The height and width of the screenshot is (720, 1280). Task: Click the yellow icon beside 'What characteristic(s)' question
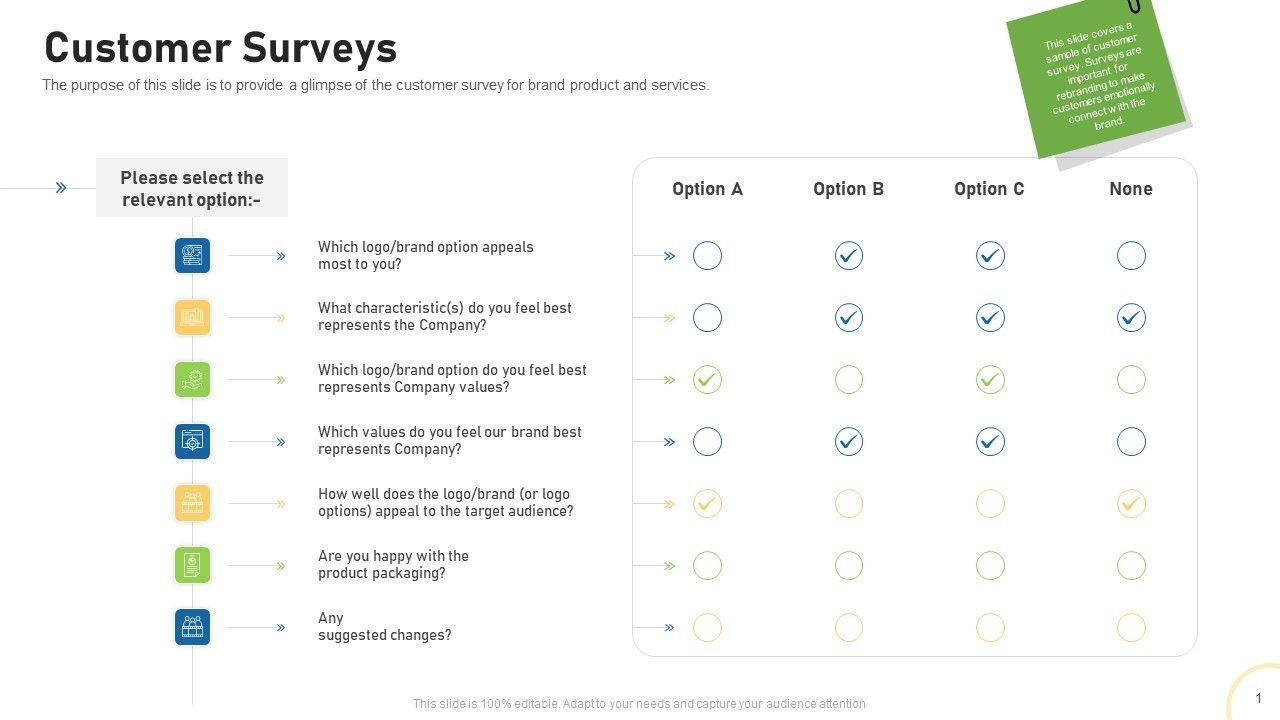point(193,318)
